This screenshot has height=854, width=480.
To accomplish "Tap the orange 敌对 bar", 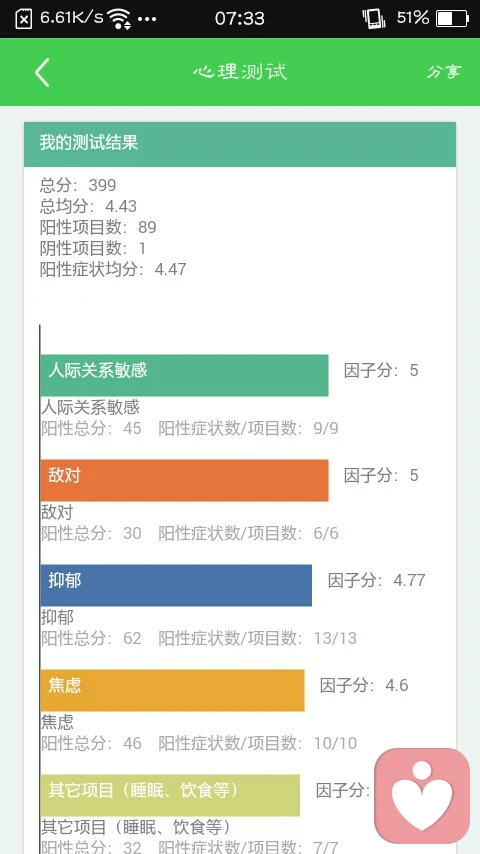I will point(184,480).
